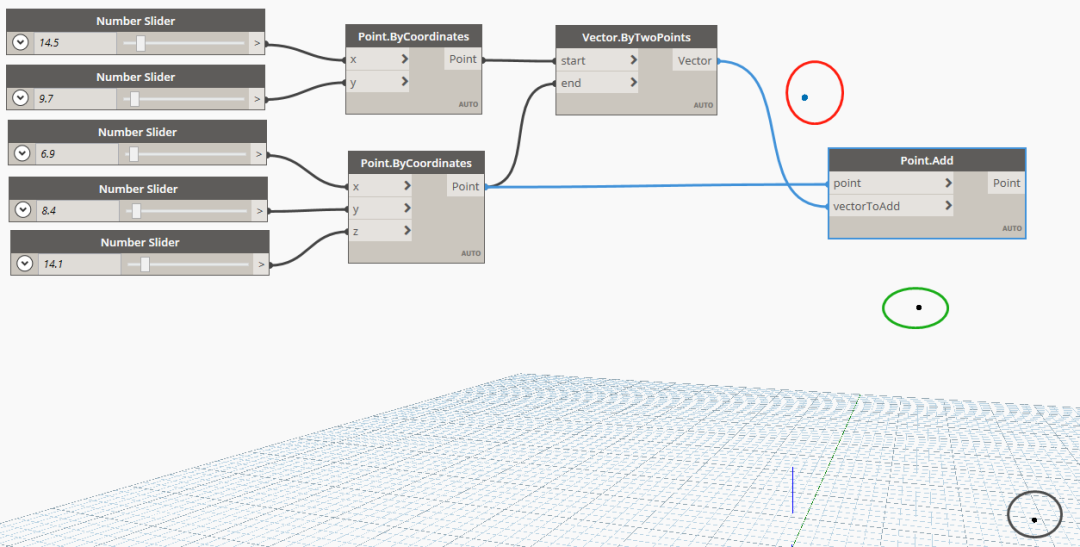Click the 9.7 value field in slider
The image size is (1080, 547).
pos(74,99)
